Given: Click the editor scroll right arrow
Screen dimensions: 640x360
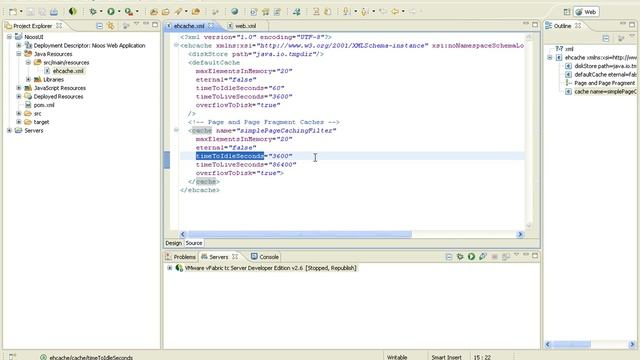Looking at the screenshot, I should coord(520,234).
